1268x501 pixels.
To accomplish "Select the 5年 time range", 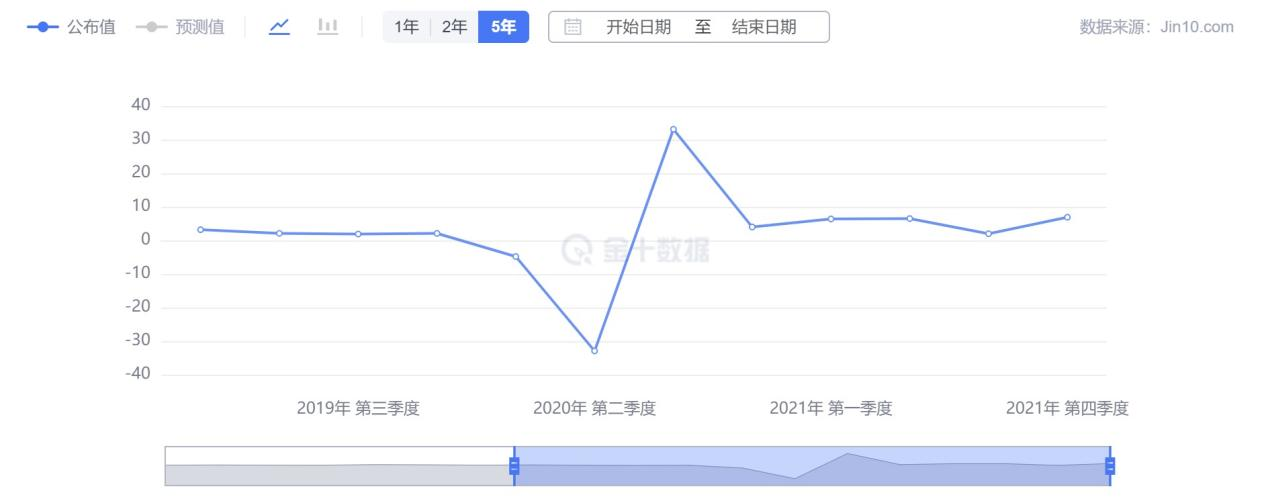I will (503, 27).
